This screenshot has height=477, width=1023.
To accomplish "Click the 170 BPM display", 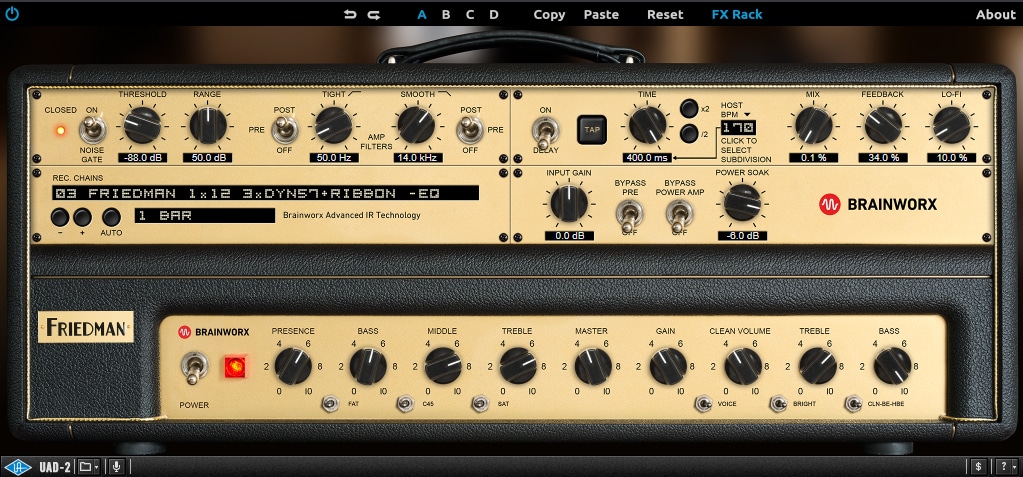I will click(738, 128).
